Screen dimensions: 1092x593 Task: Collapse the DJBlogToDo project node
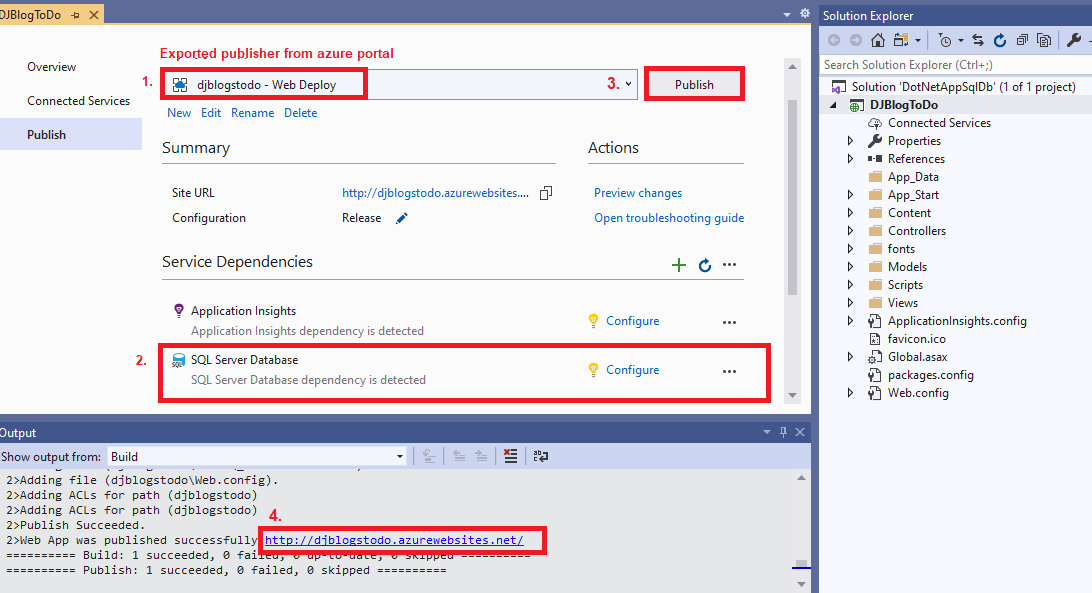pyautogui.click(x=834, y=105)
